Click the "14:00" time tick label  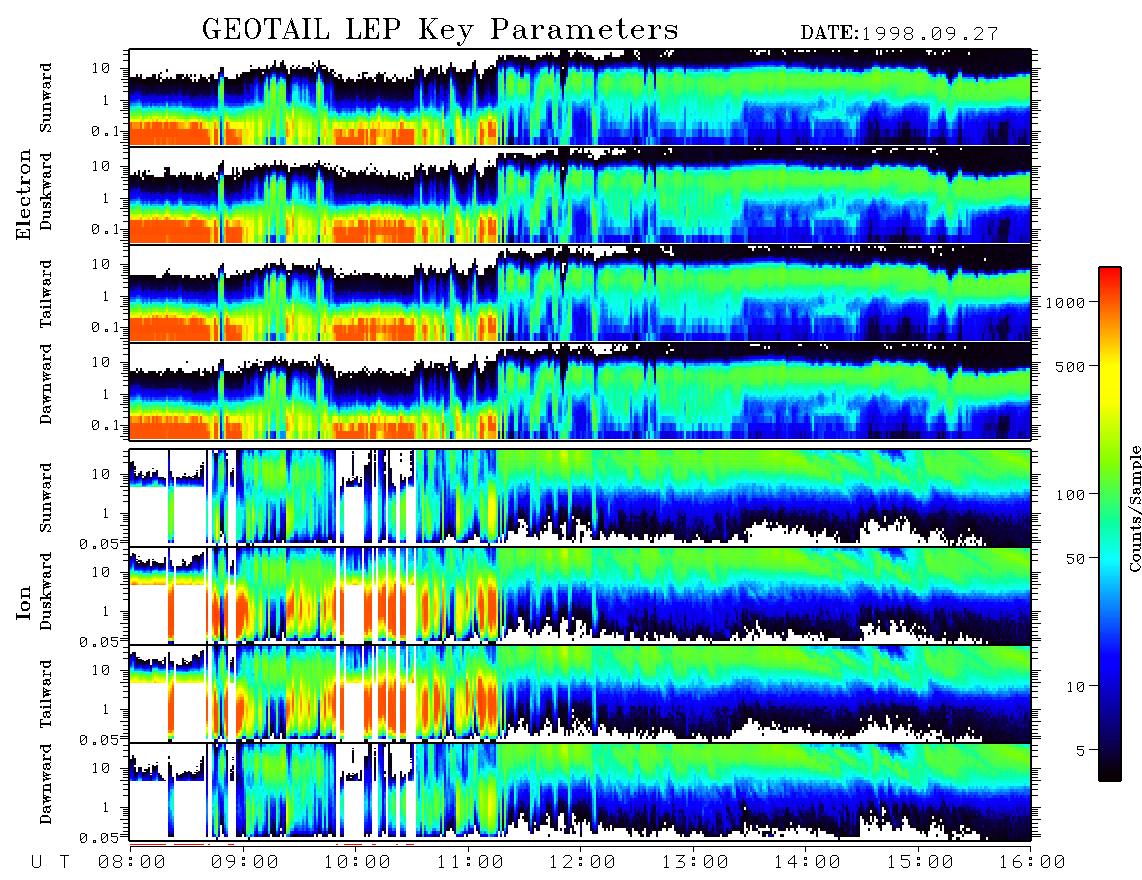(x=807, y=863)
